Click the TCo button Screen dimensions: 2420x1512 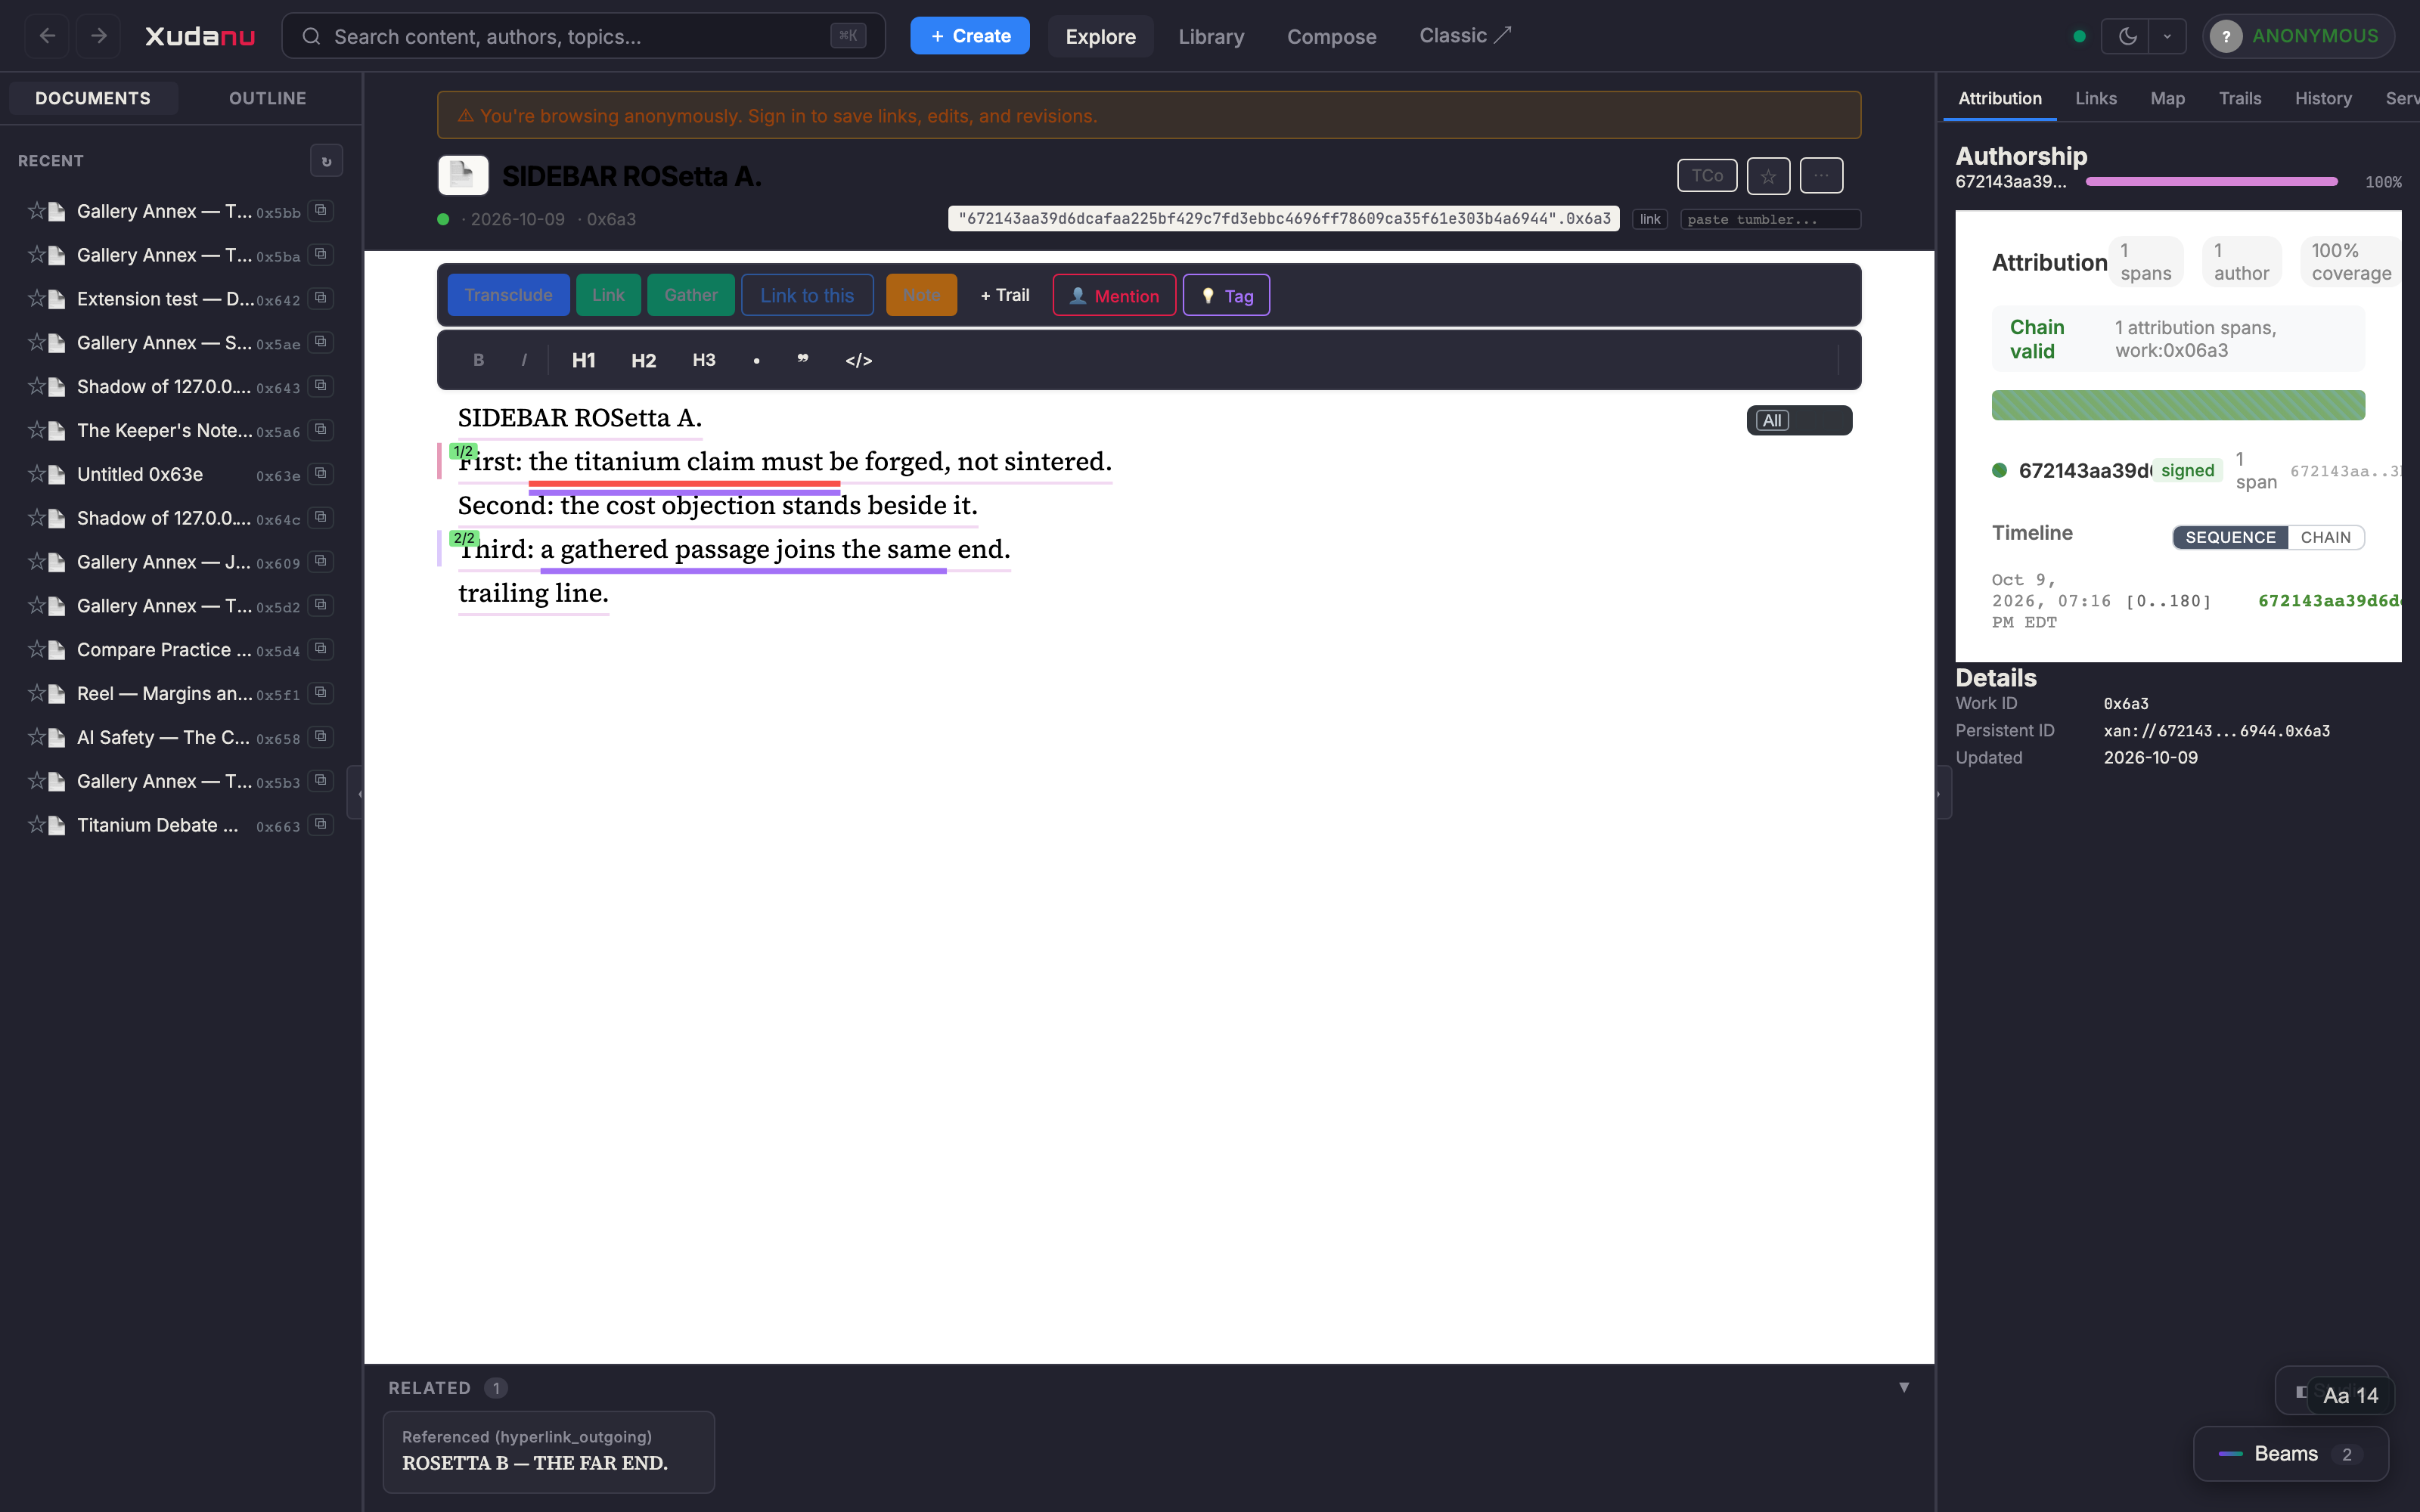[1707, 176]
